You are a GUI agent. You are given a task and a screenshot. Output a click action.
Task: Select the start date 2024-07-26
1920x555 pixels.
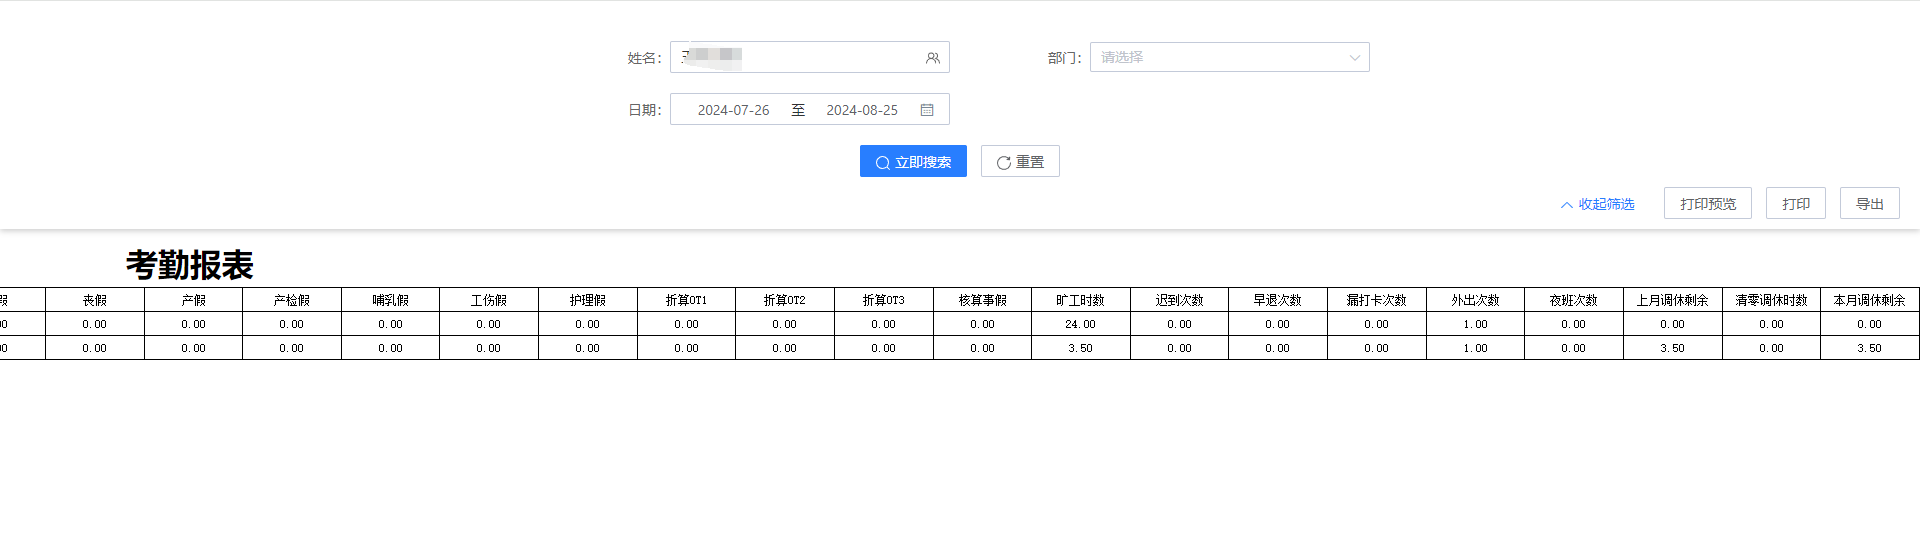pos(733,110)
